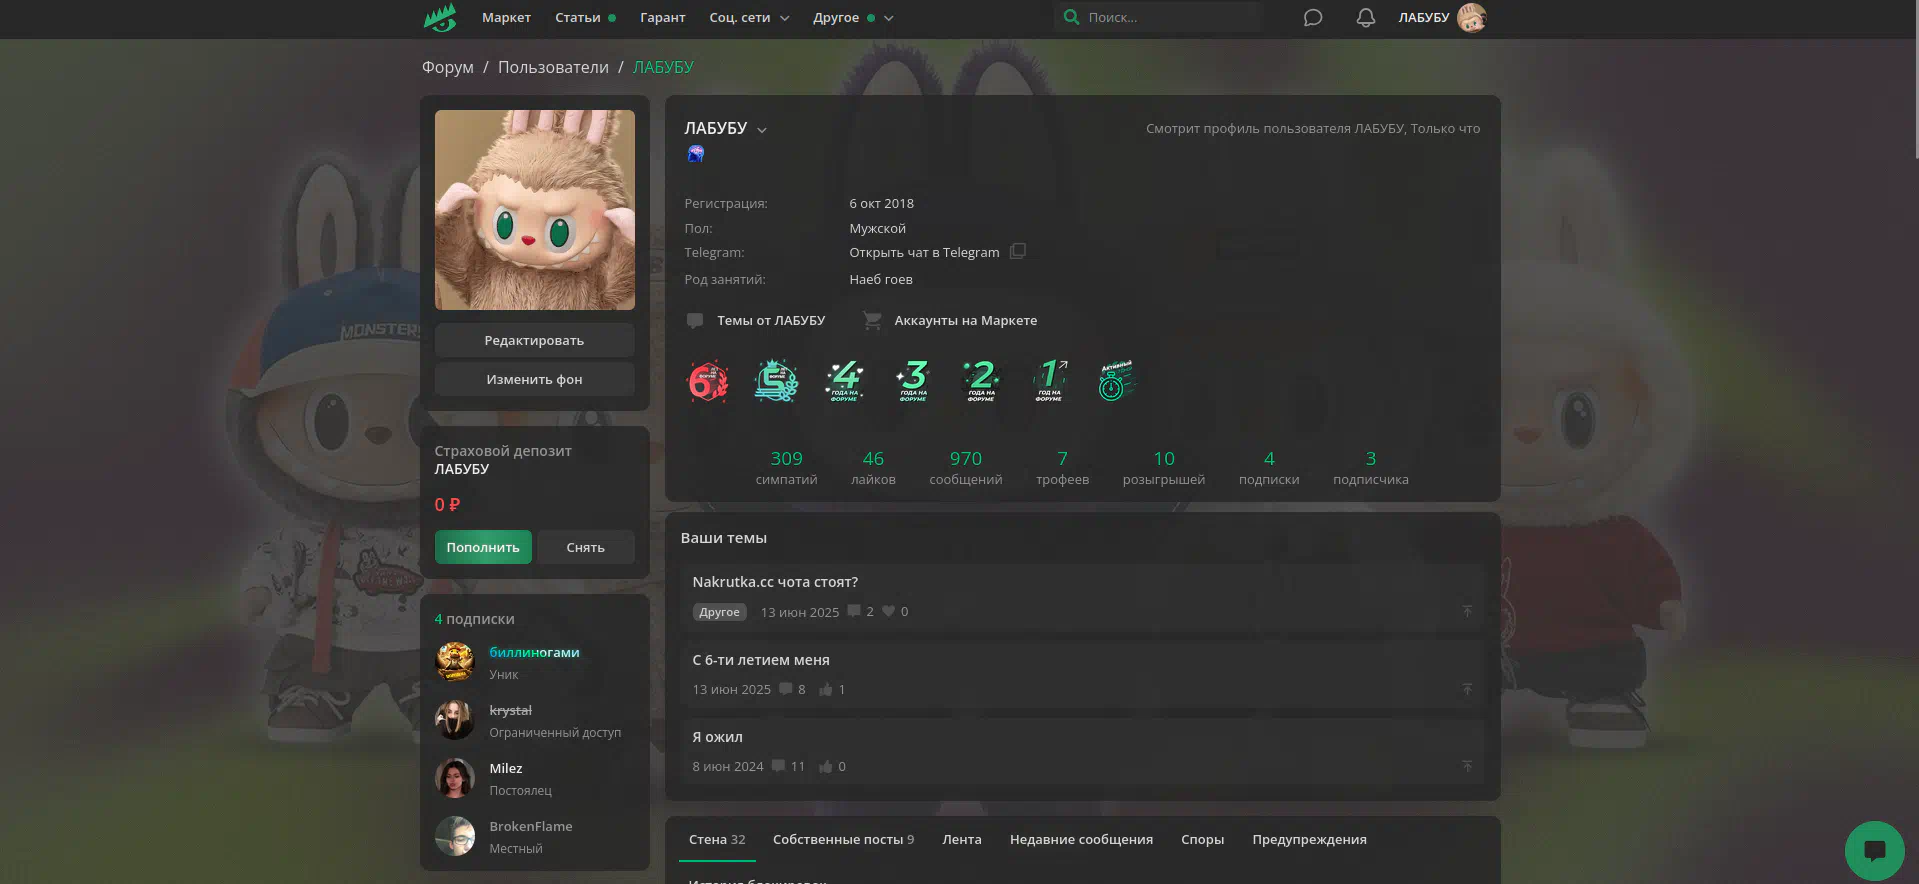Open the ЛАБУБУ username dropdown chevron
This screenshot has height=884, width=1919.
tap(762, 130)
